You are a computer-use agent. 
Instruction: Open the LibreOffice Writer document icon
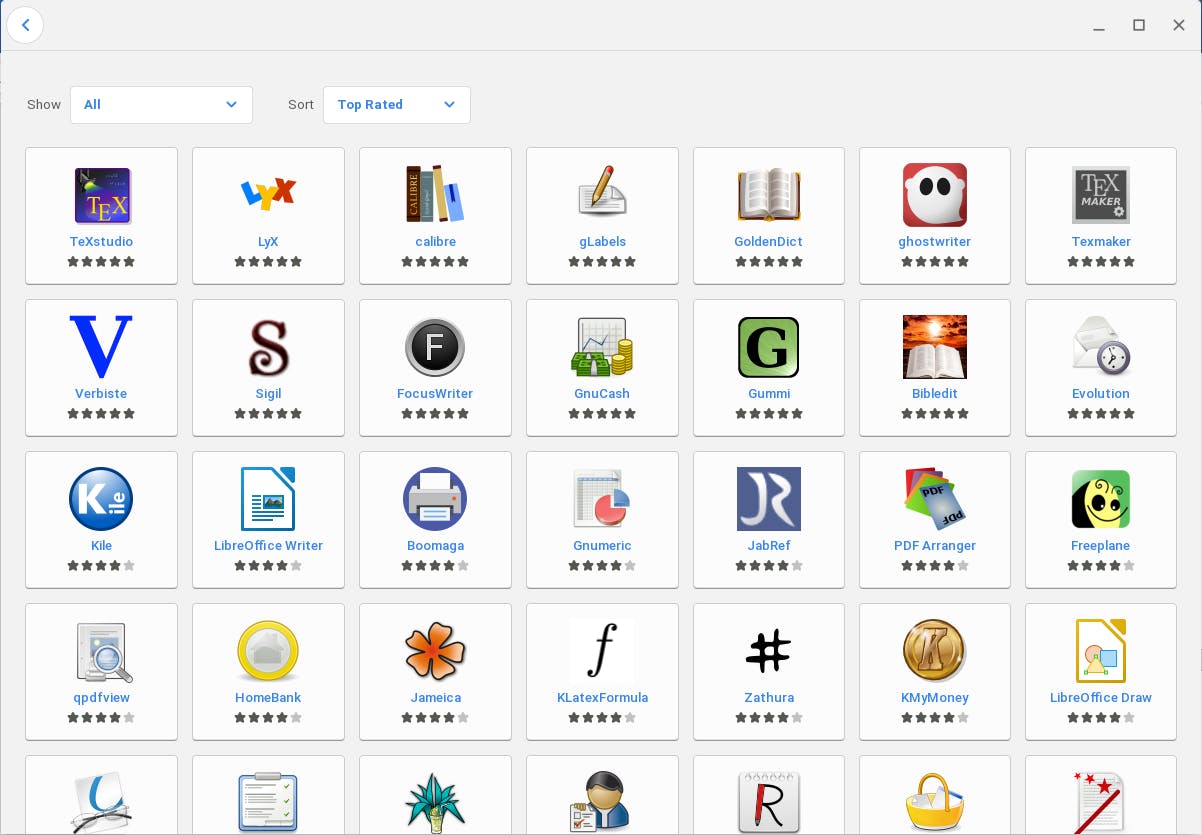pos(268,499)
